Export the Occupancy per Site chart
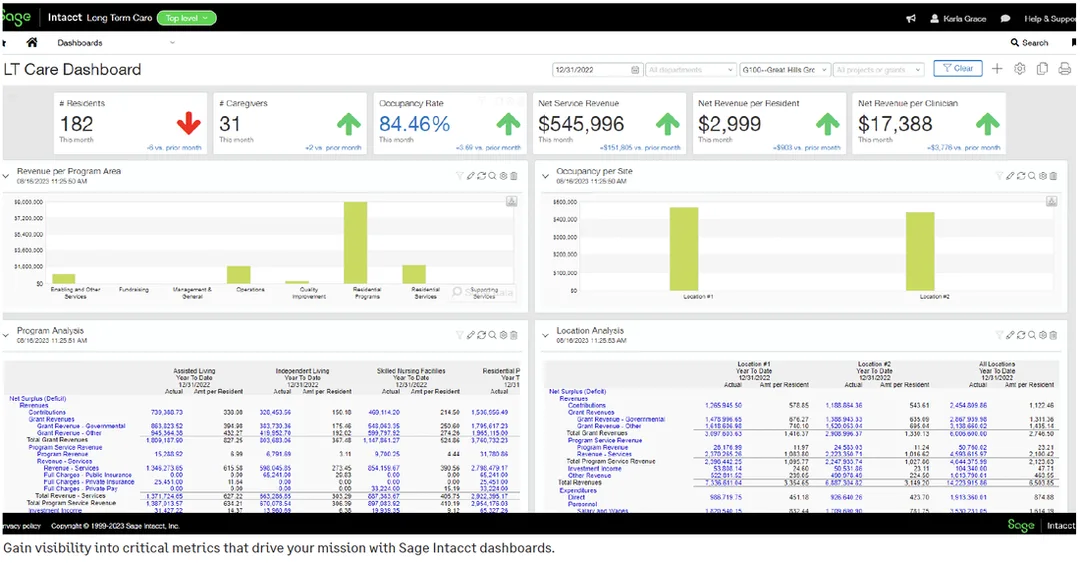 (1051, 201)
